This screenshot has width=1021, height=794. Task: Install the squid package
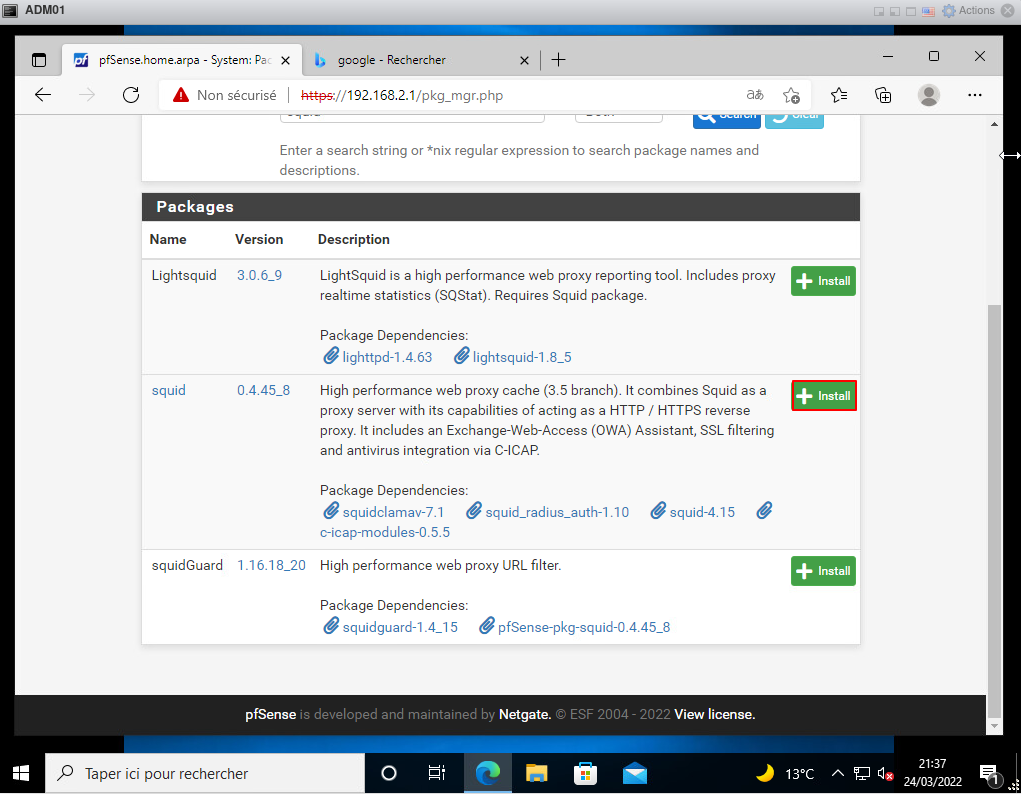tap(823, 396)
